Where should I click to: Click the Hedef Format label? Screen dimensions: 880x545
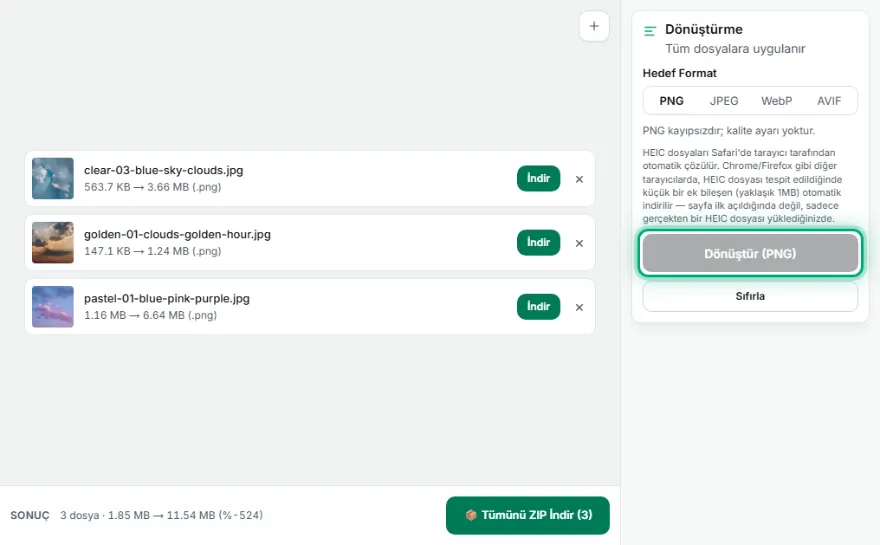679,73
